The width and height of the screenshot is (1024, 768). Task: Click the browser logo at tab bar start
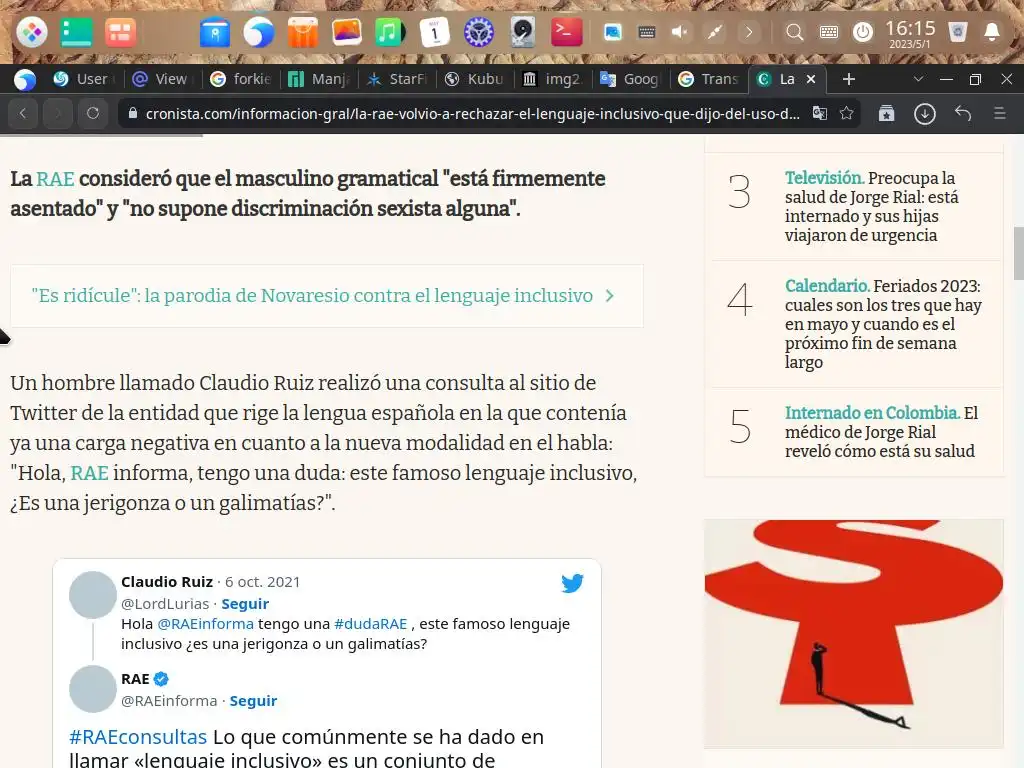[x=25, y=80]
